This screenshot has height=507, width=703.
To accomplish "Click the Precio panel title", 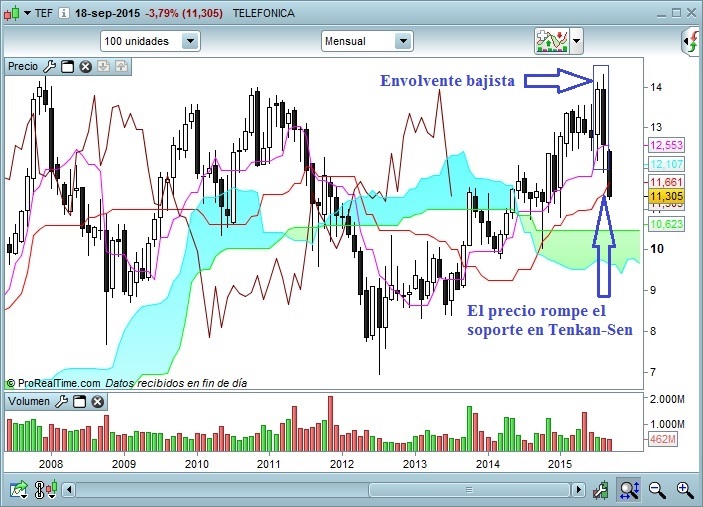I will (x=23, y=66).
